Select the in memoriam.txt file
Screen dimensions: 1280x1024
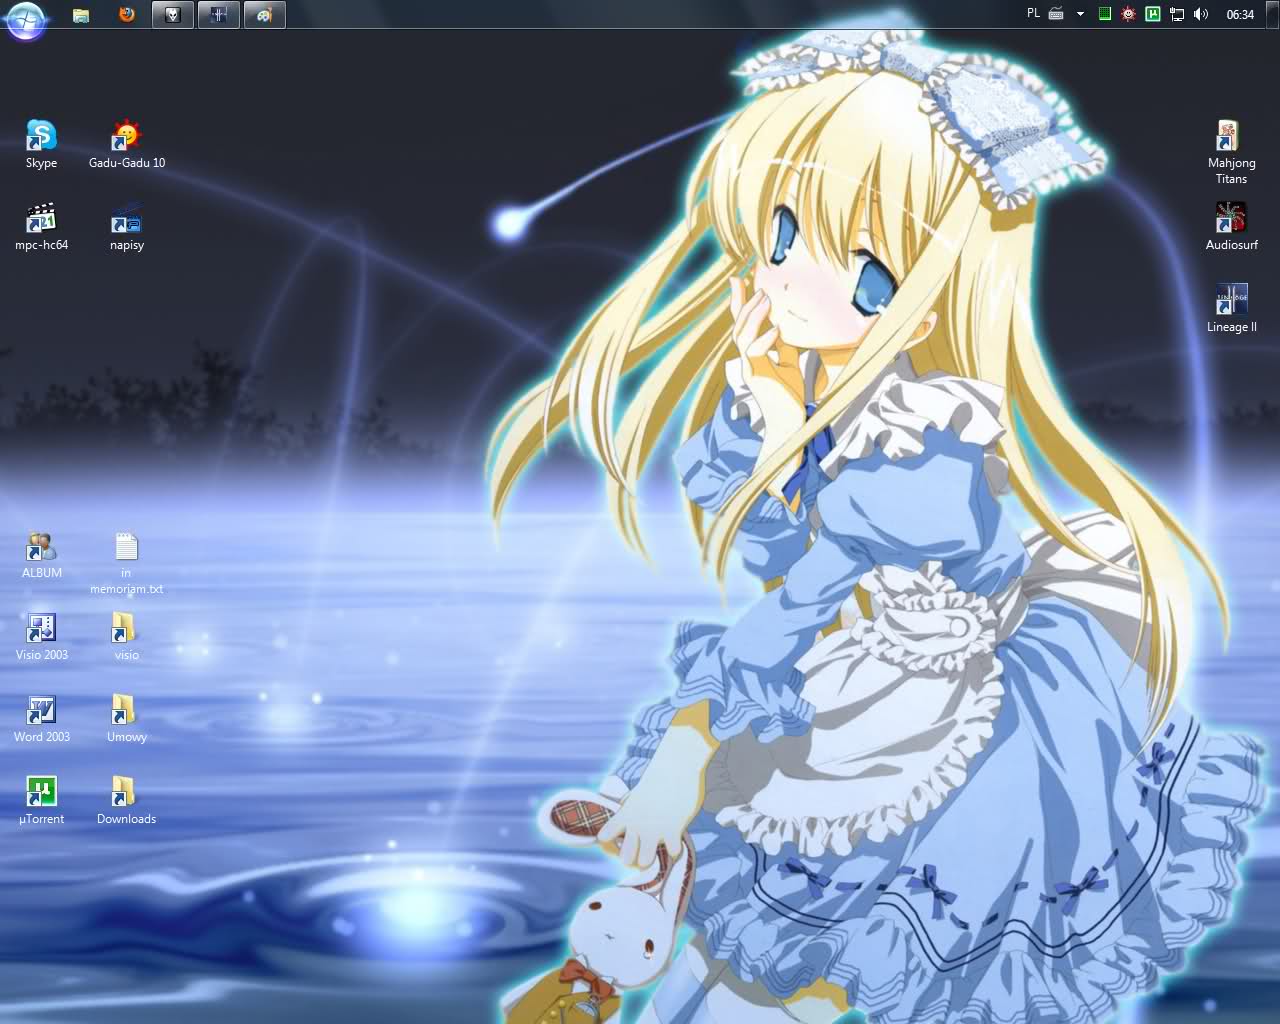pyautogui.click(x=126, y=547)
